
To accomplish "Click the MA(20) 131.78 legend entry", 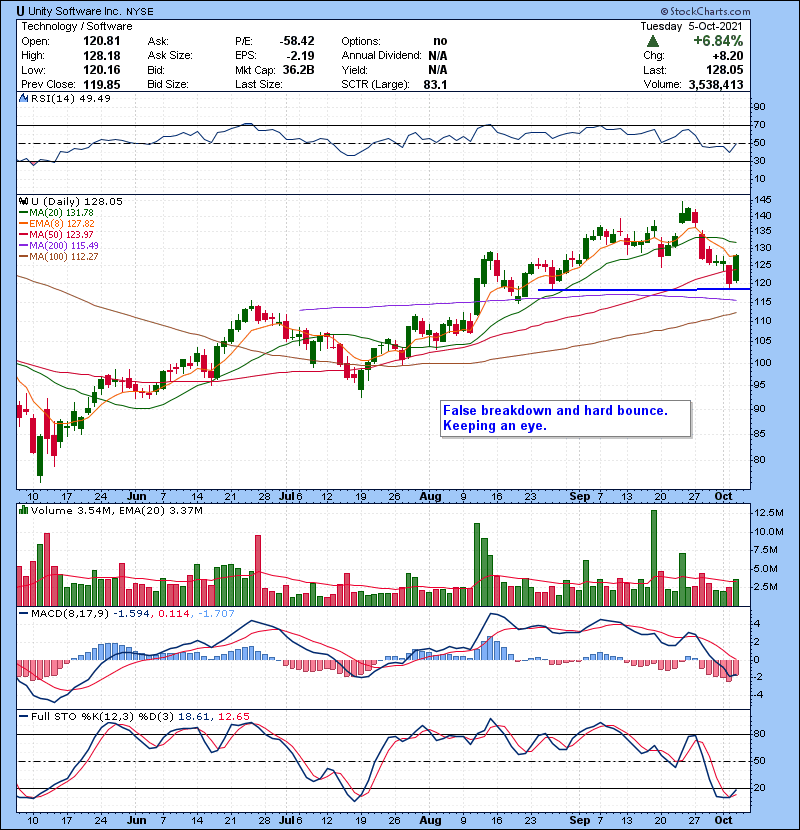I will click(56, 213).
